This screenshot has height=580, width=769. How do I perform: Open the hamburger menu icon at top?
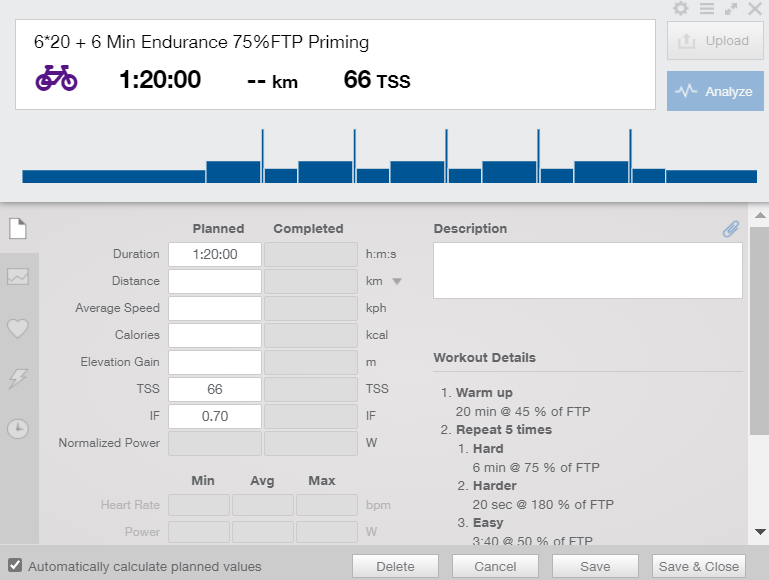coord(706,9)
